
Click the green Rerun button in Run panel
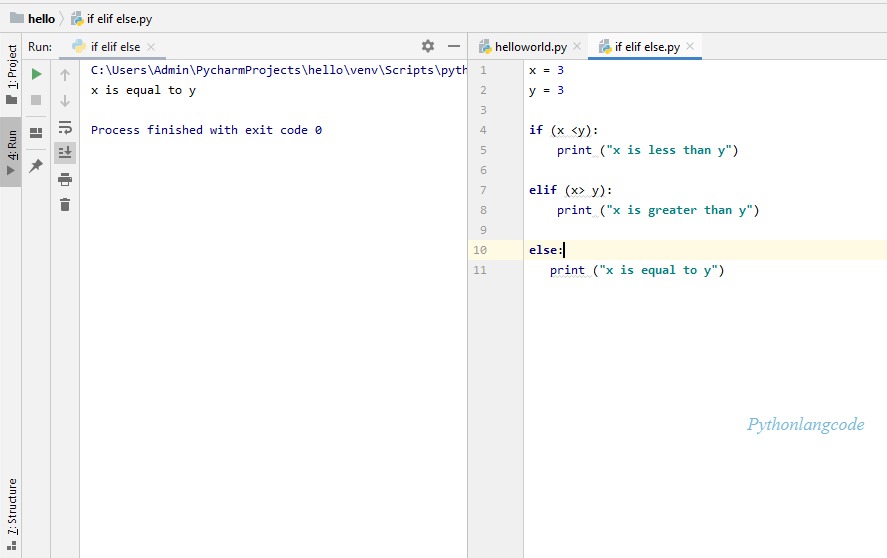(36, 74)
